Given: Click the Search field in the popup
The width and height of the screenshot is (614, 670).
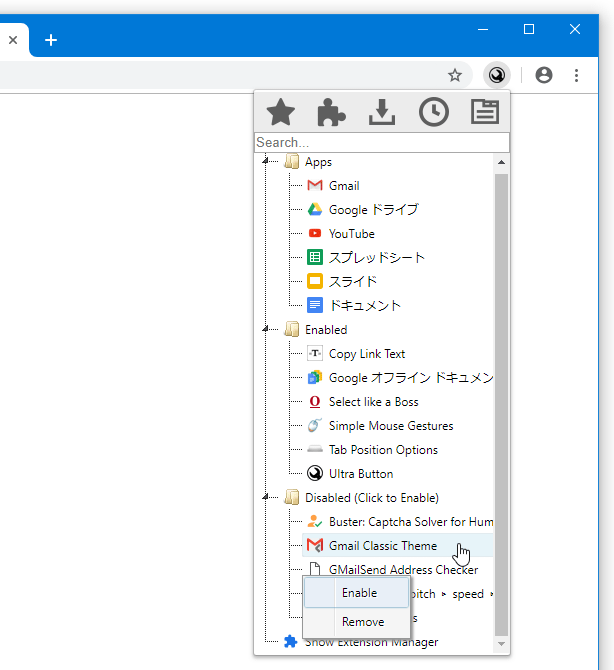Looking at the screenshot, I should tap(382, 142).
